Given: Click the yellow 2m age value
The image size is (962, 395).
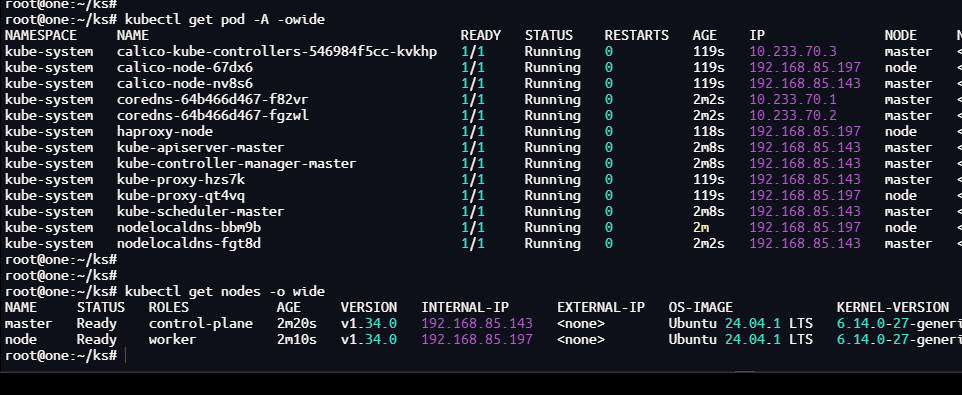Looking at the screenshot, I should 701,228.
